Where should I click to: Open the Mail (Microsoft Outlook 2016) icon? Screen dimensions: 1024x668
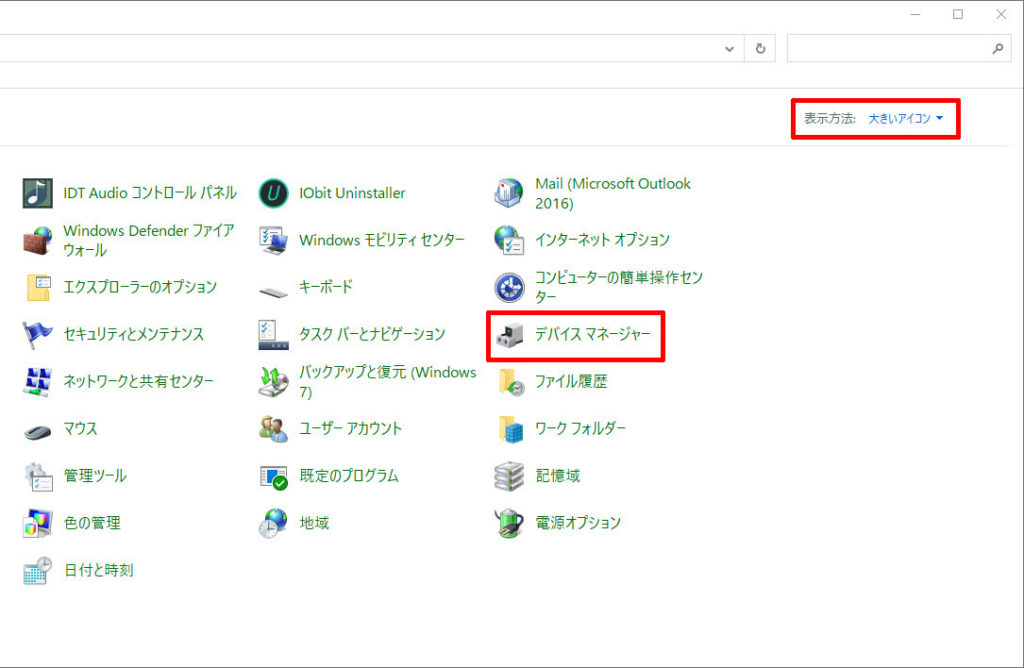click(509, 193)
